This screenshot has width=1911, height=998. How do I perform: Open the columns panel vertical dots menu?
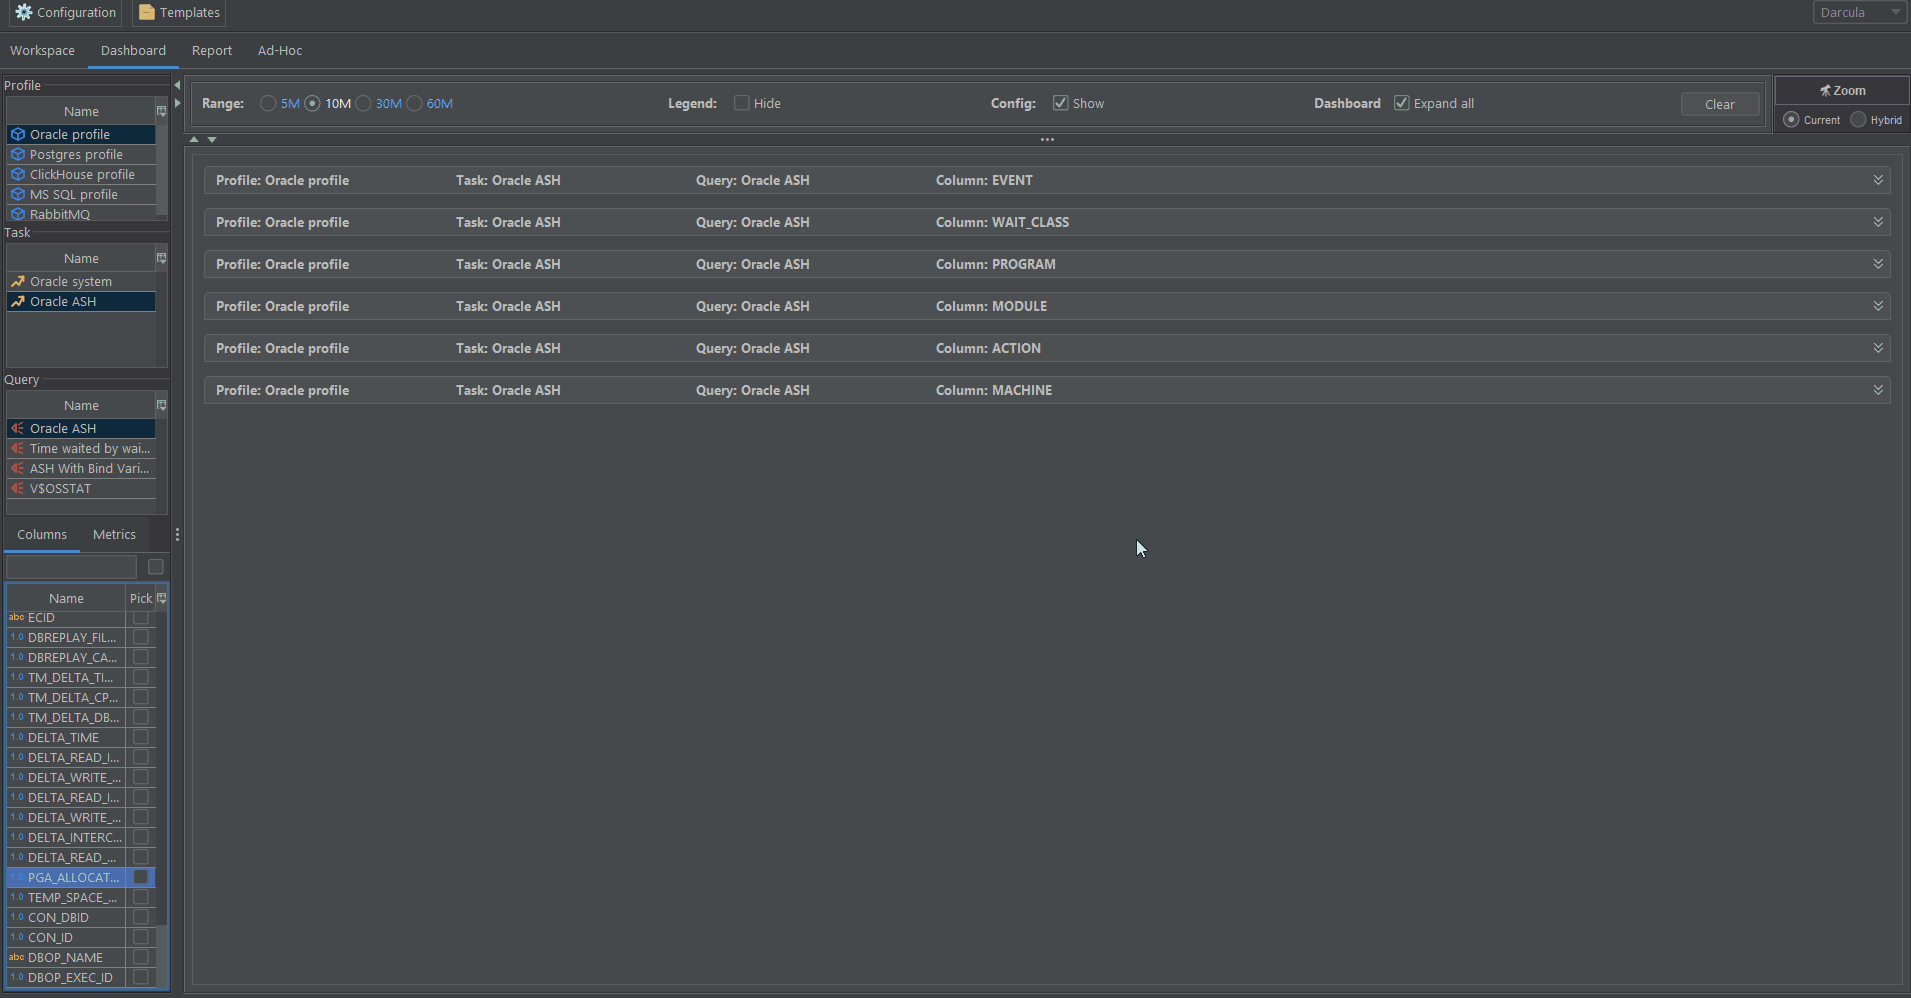[x=177, y=535]
